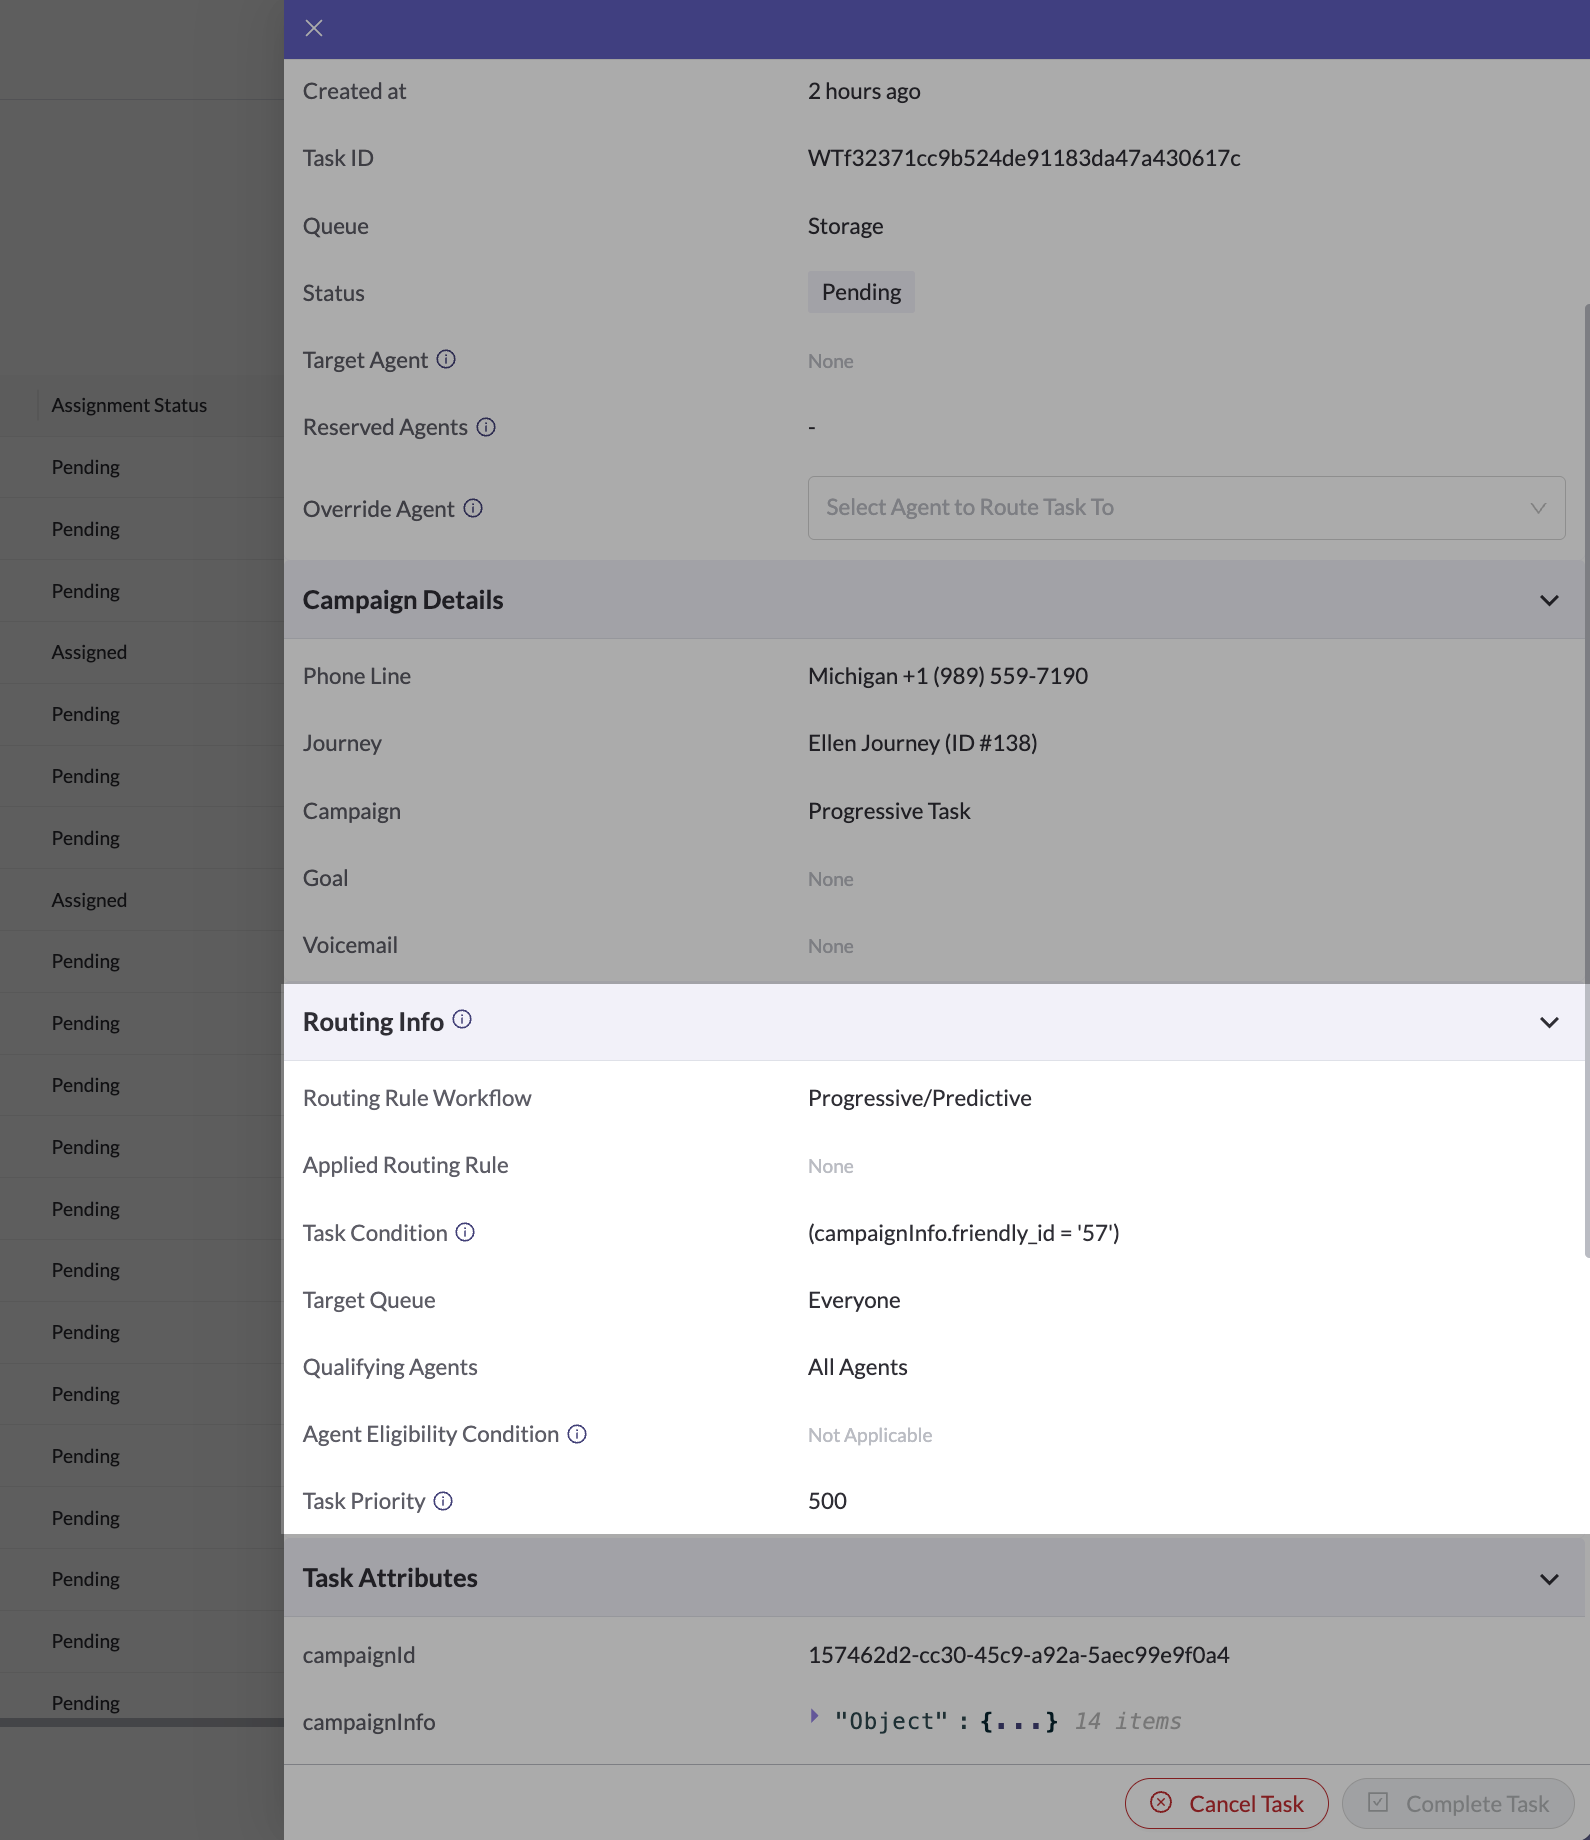1590x1840 pixels.
Task: Click info icon beside Agent Eligibility Condition
Action: point(577,1434)
